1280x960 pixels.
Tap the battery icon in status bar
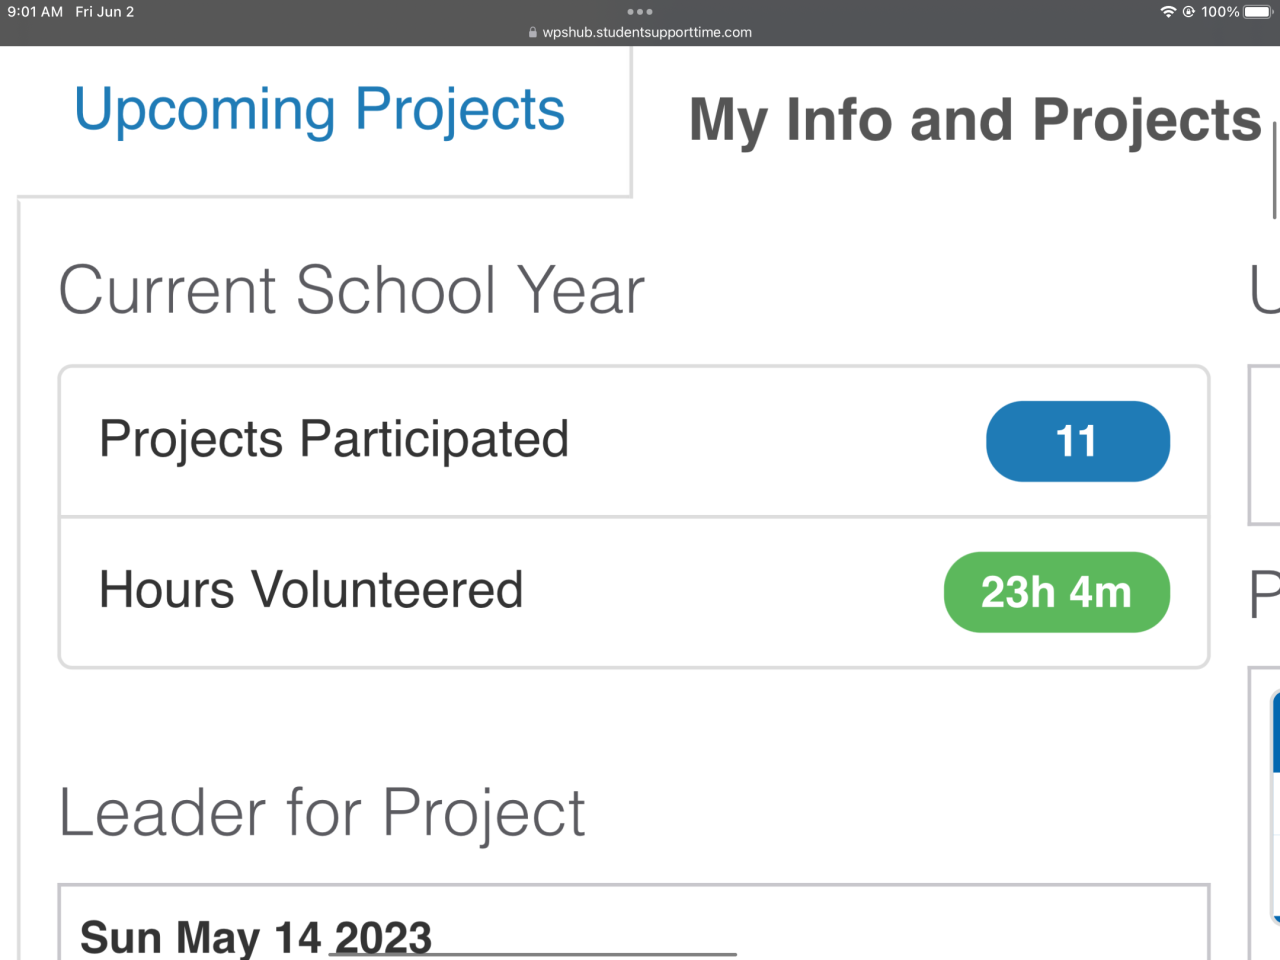click(1257, 12)
